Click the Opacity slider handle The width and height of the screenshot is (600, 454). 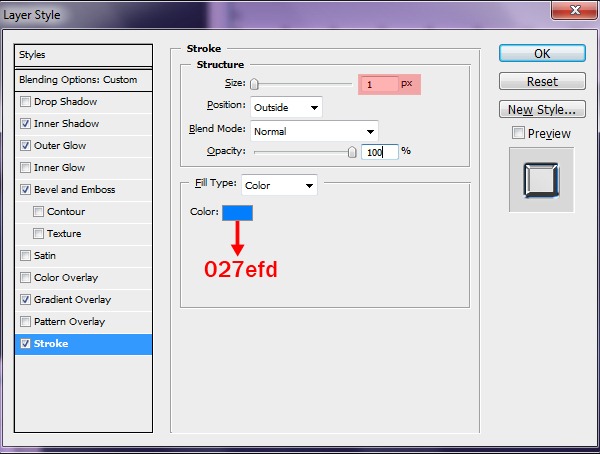coord(352,152)
